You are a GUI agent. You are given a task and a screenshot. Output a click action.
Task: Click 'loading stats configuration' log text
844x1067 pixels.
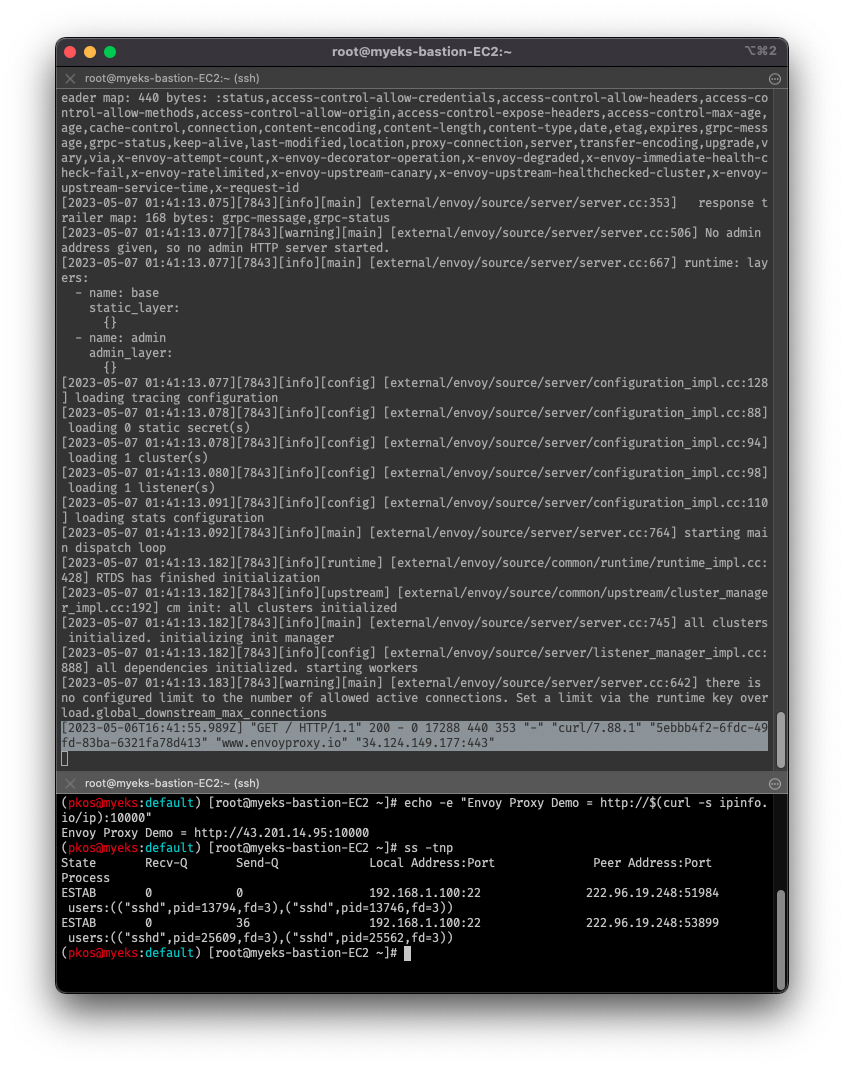[169, 518]
